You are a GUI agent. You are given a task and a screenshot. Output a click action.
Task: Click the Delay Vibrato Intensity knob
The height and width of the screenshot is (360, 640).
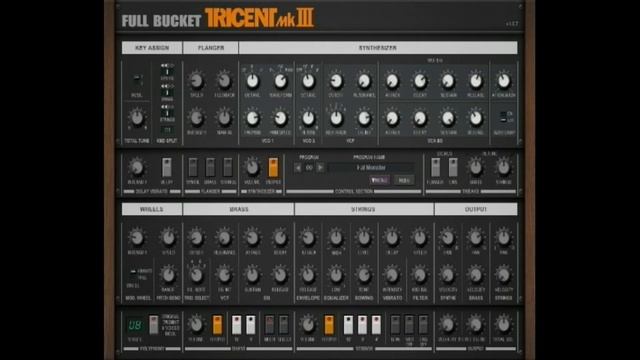[137, 167]
